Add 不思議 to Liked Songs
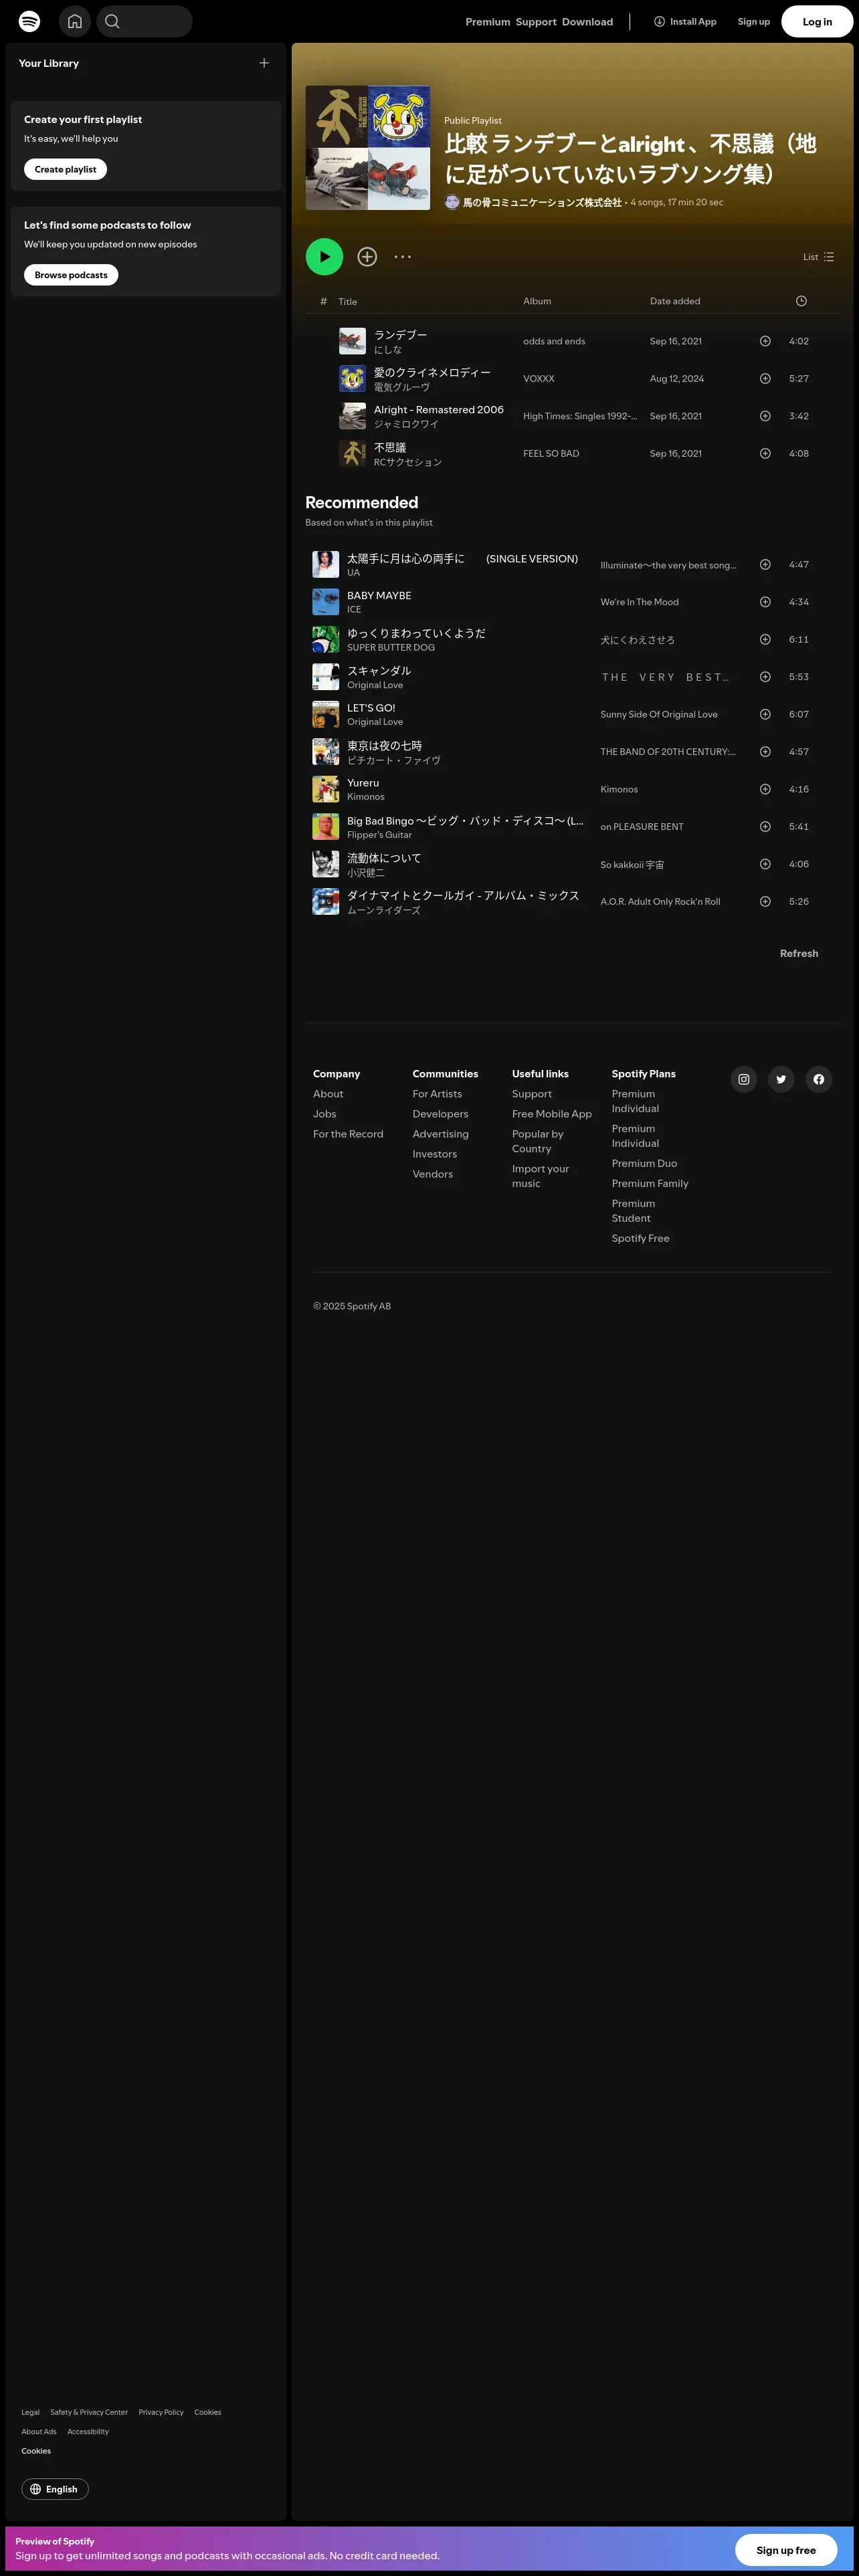The image size is (859, 2576). [x=765, y=453]
